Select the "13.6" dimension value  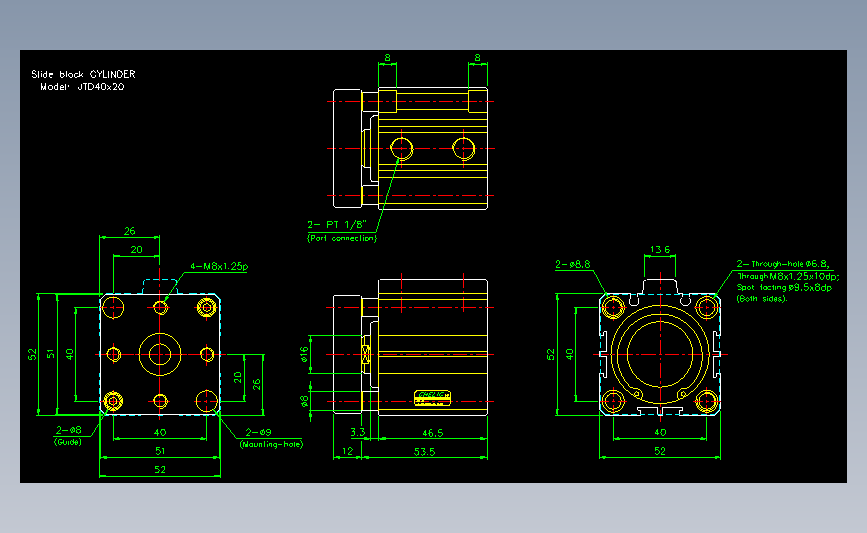click(x=660, y=250)
